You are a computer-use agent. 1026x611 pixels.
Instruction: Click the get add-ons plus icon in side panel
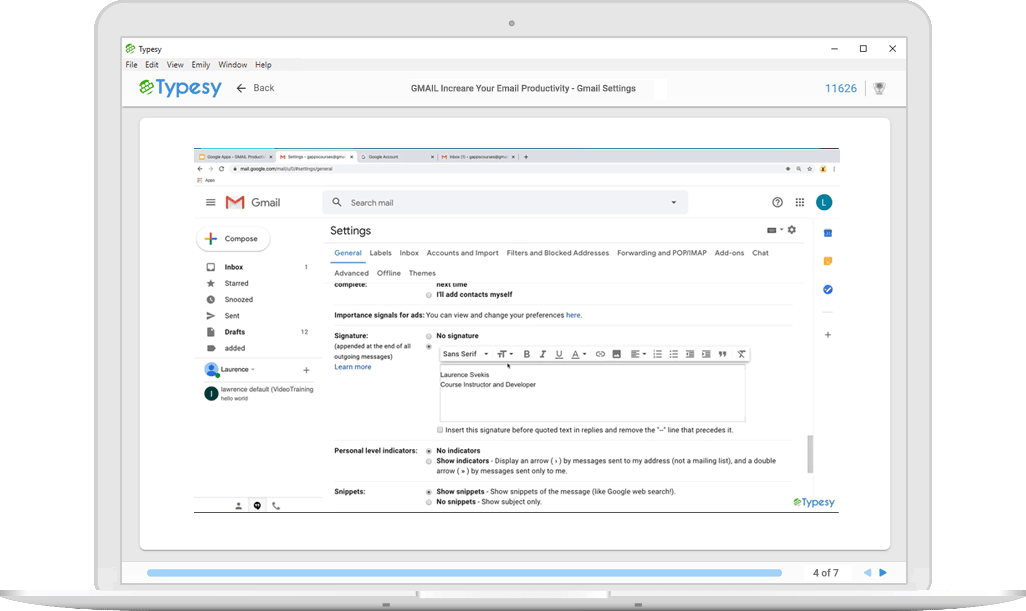828,335
